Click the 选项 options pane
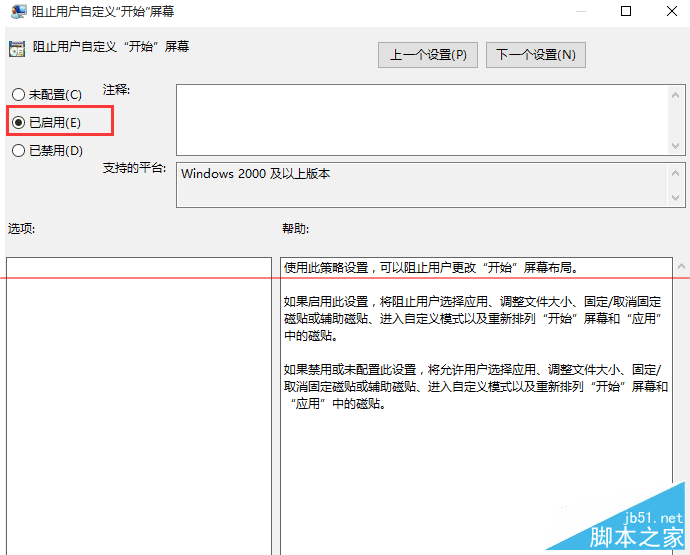This screenshot has width=690, height=555. [x=139, y=406]
